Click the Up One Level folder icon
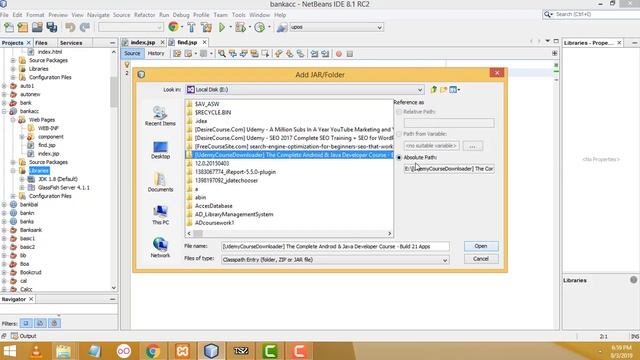Screen dimensions: 640x360 (433, 89)
